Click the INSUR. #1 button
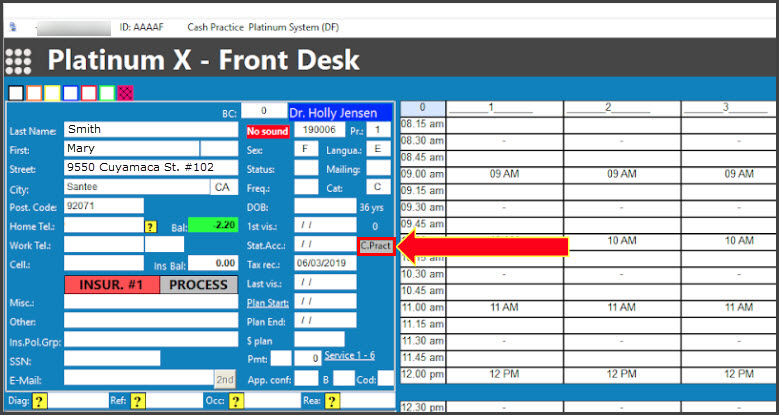 [112, 285]
